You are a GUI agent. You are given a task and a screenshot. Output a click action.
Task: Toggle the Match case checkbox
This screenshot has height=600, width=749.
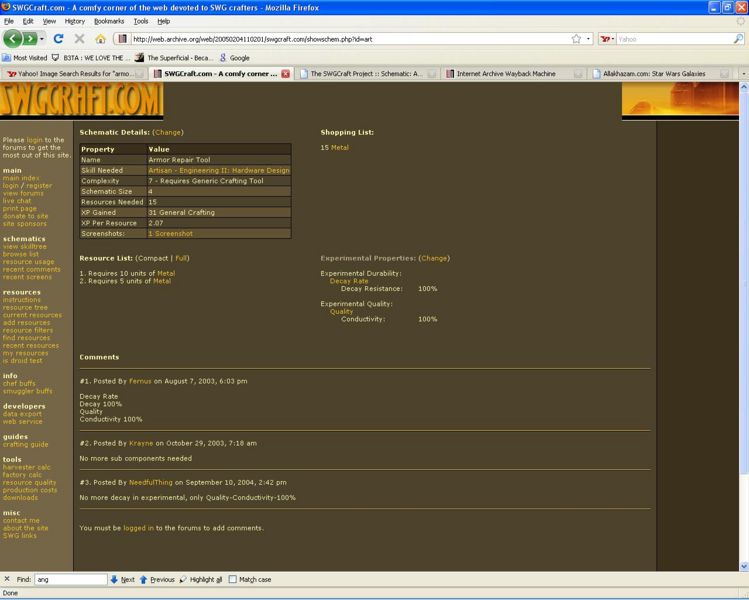[233, 579]
